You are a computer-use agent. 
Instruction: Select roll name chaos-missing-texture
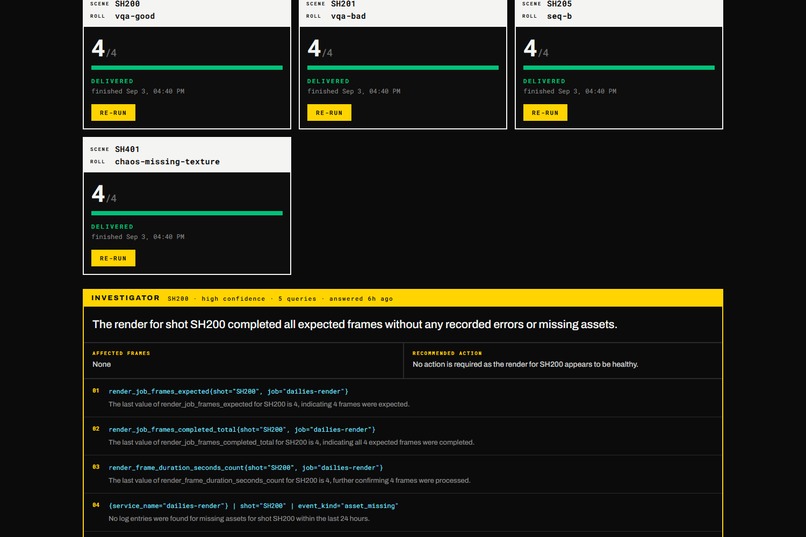click(167, 161)
